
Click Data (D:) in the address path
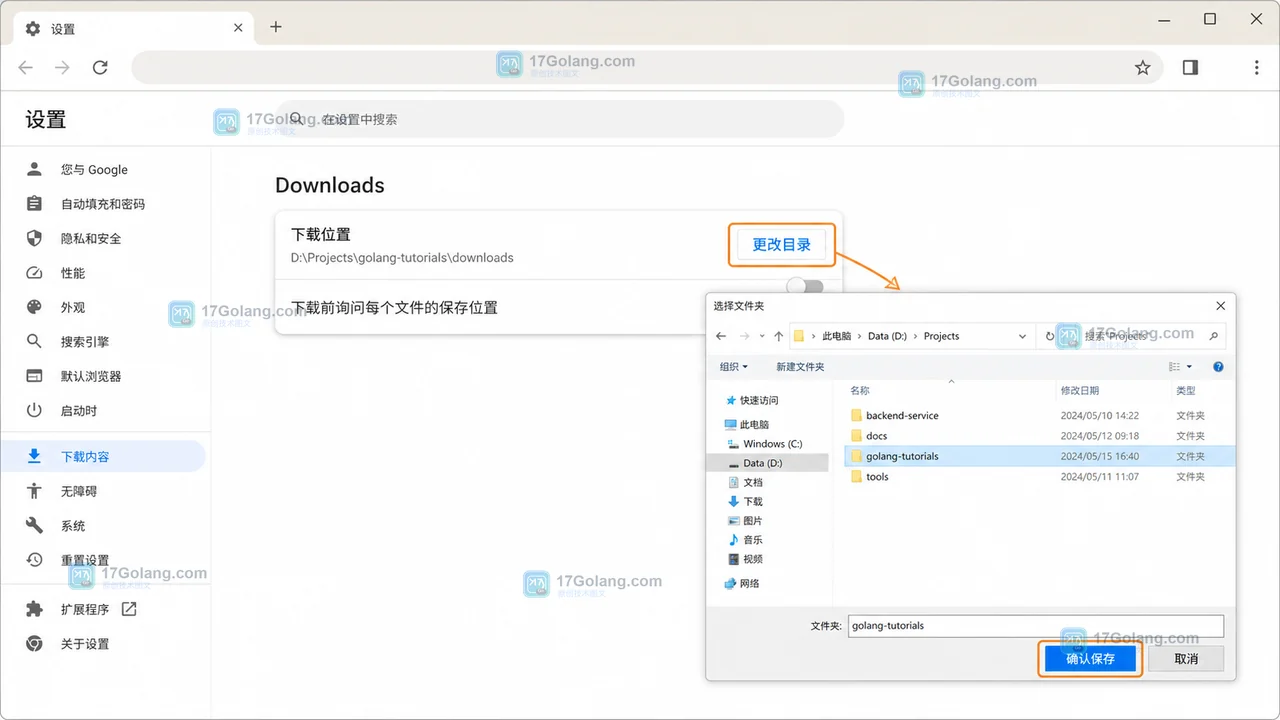point(887,336)
